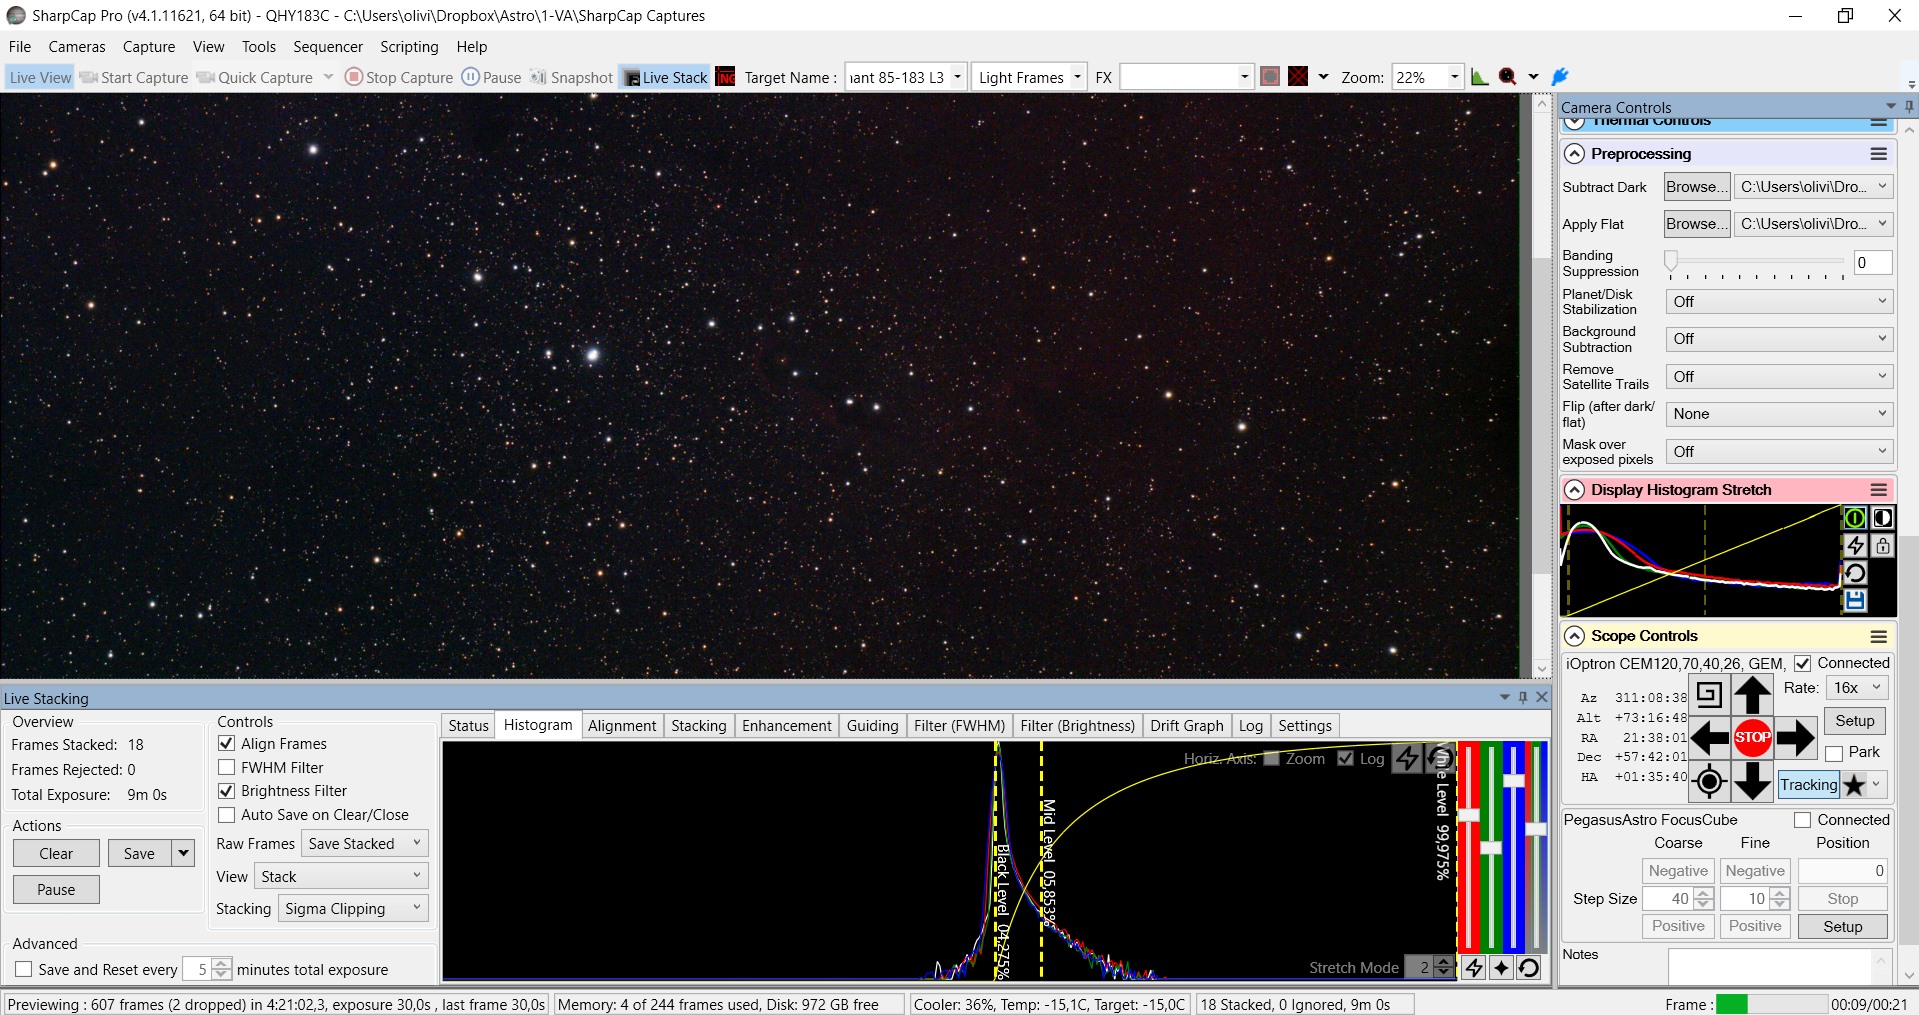This screenshot has width=1919, height=1015.
Task: Click the star icon next to Tracking
Action: [1854, 785]
